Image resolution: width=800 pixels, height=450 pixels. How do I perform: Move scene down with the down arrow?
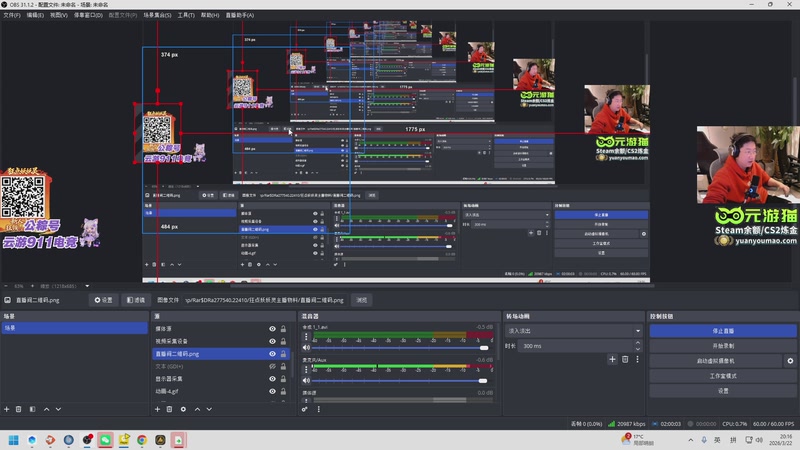tap(58, 409)
